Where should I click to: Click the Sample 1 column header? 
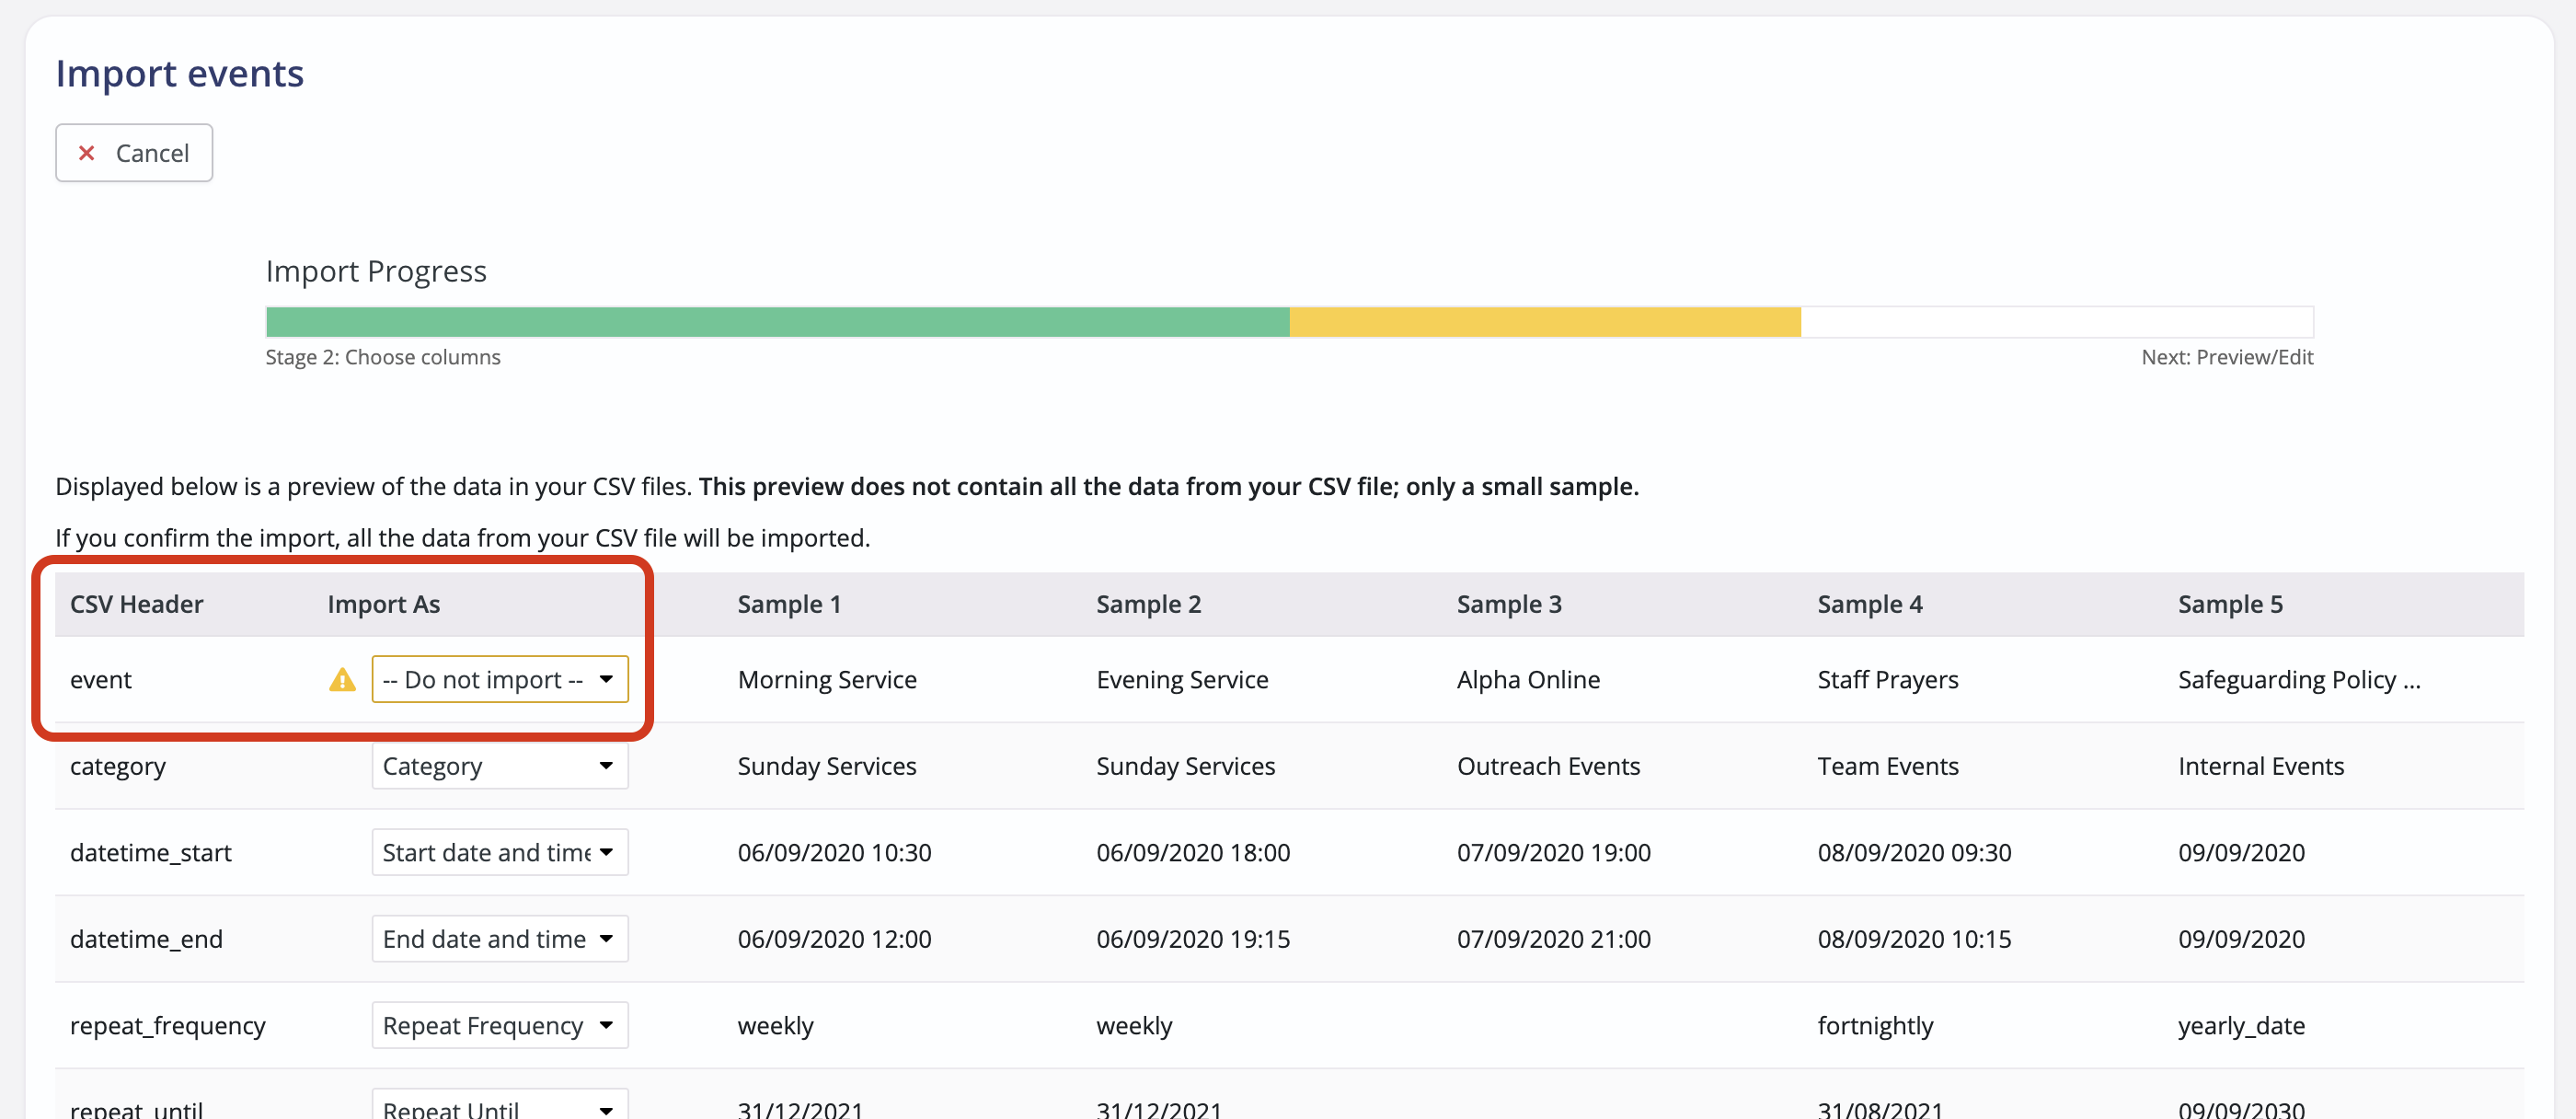[x=788, y=604]
